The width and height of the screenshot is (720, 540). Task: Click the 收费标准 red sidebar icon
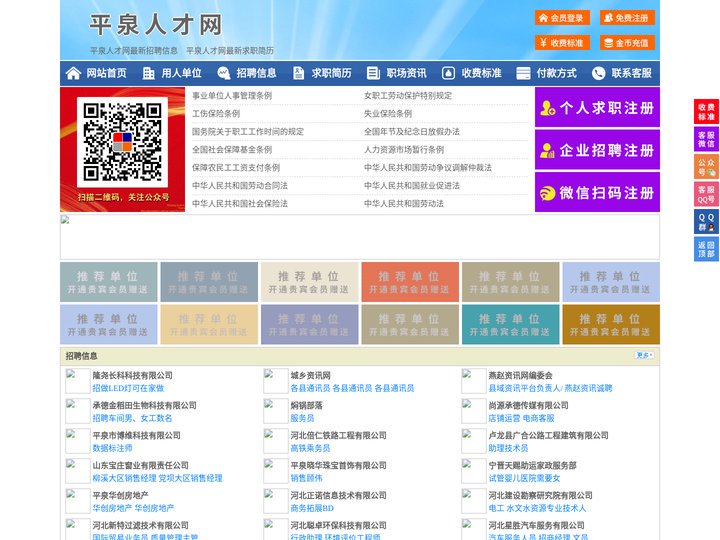(x=706, y=112)
